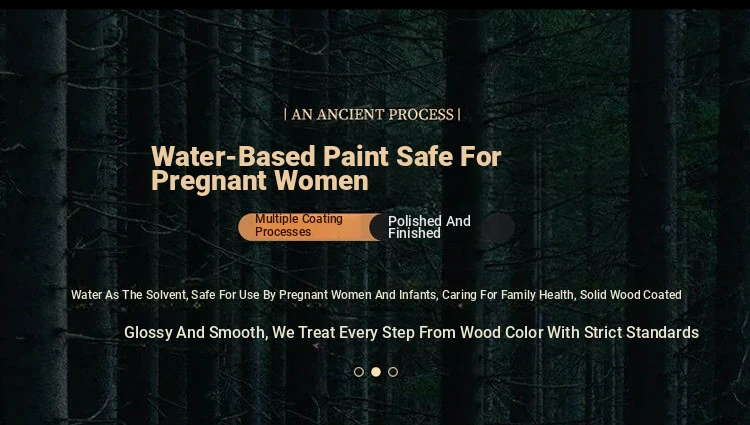Click the vertical bar after AN ANCIENT PROCESS

pyautogui.click(x=459, y=115)
